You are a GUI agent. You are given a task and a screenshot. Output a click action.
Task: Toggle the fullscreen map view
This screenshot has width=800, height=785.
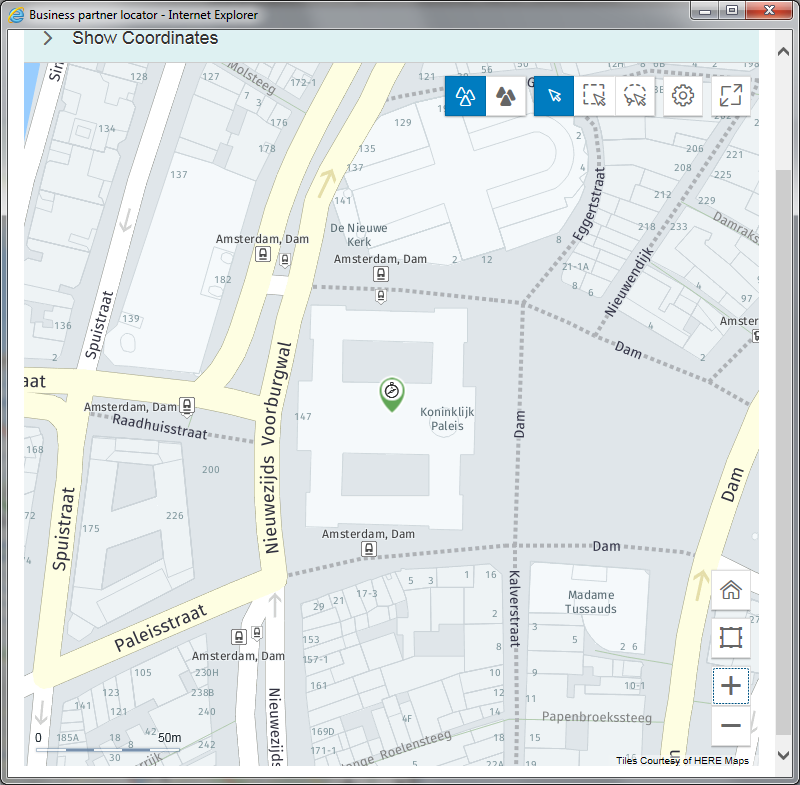(731, 96)
